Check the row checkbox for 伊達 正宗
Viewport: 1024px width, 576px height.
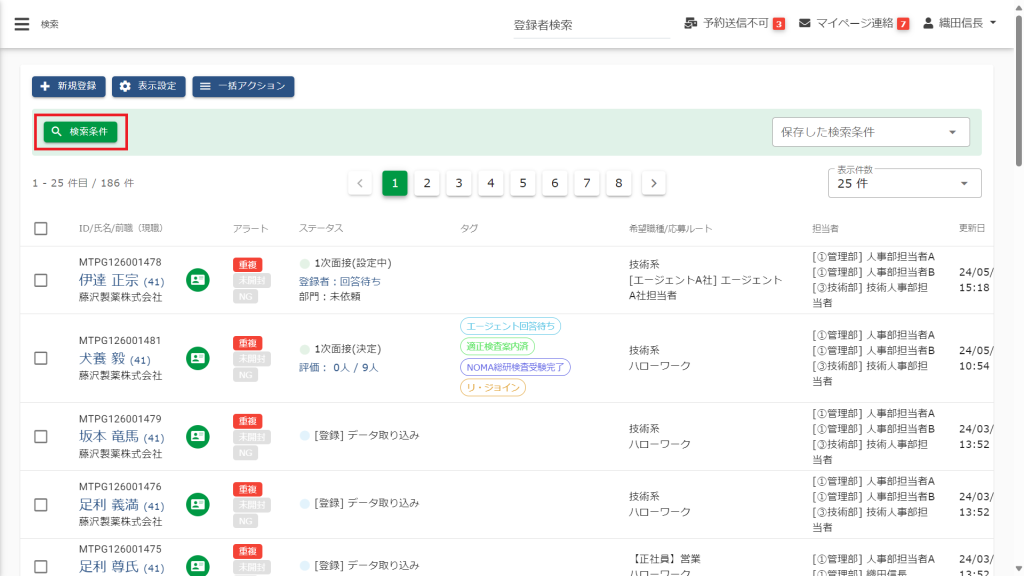(x=41, y=280)
